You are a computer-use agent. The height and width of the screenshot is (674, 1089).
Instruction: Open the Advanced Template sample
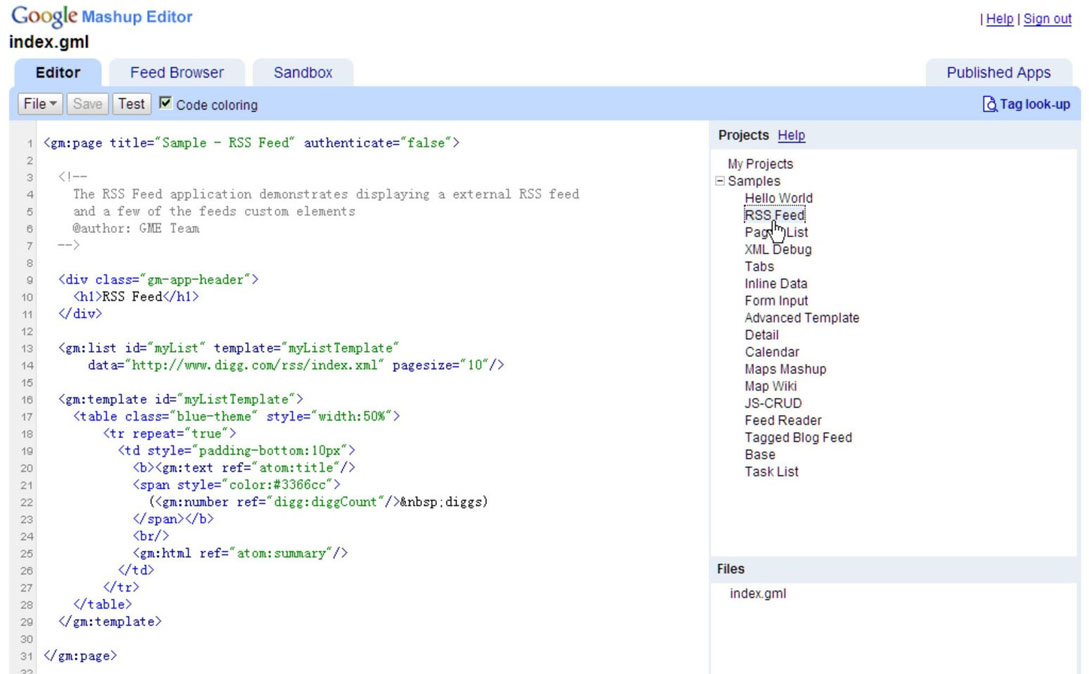[x=801, y=318]
